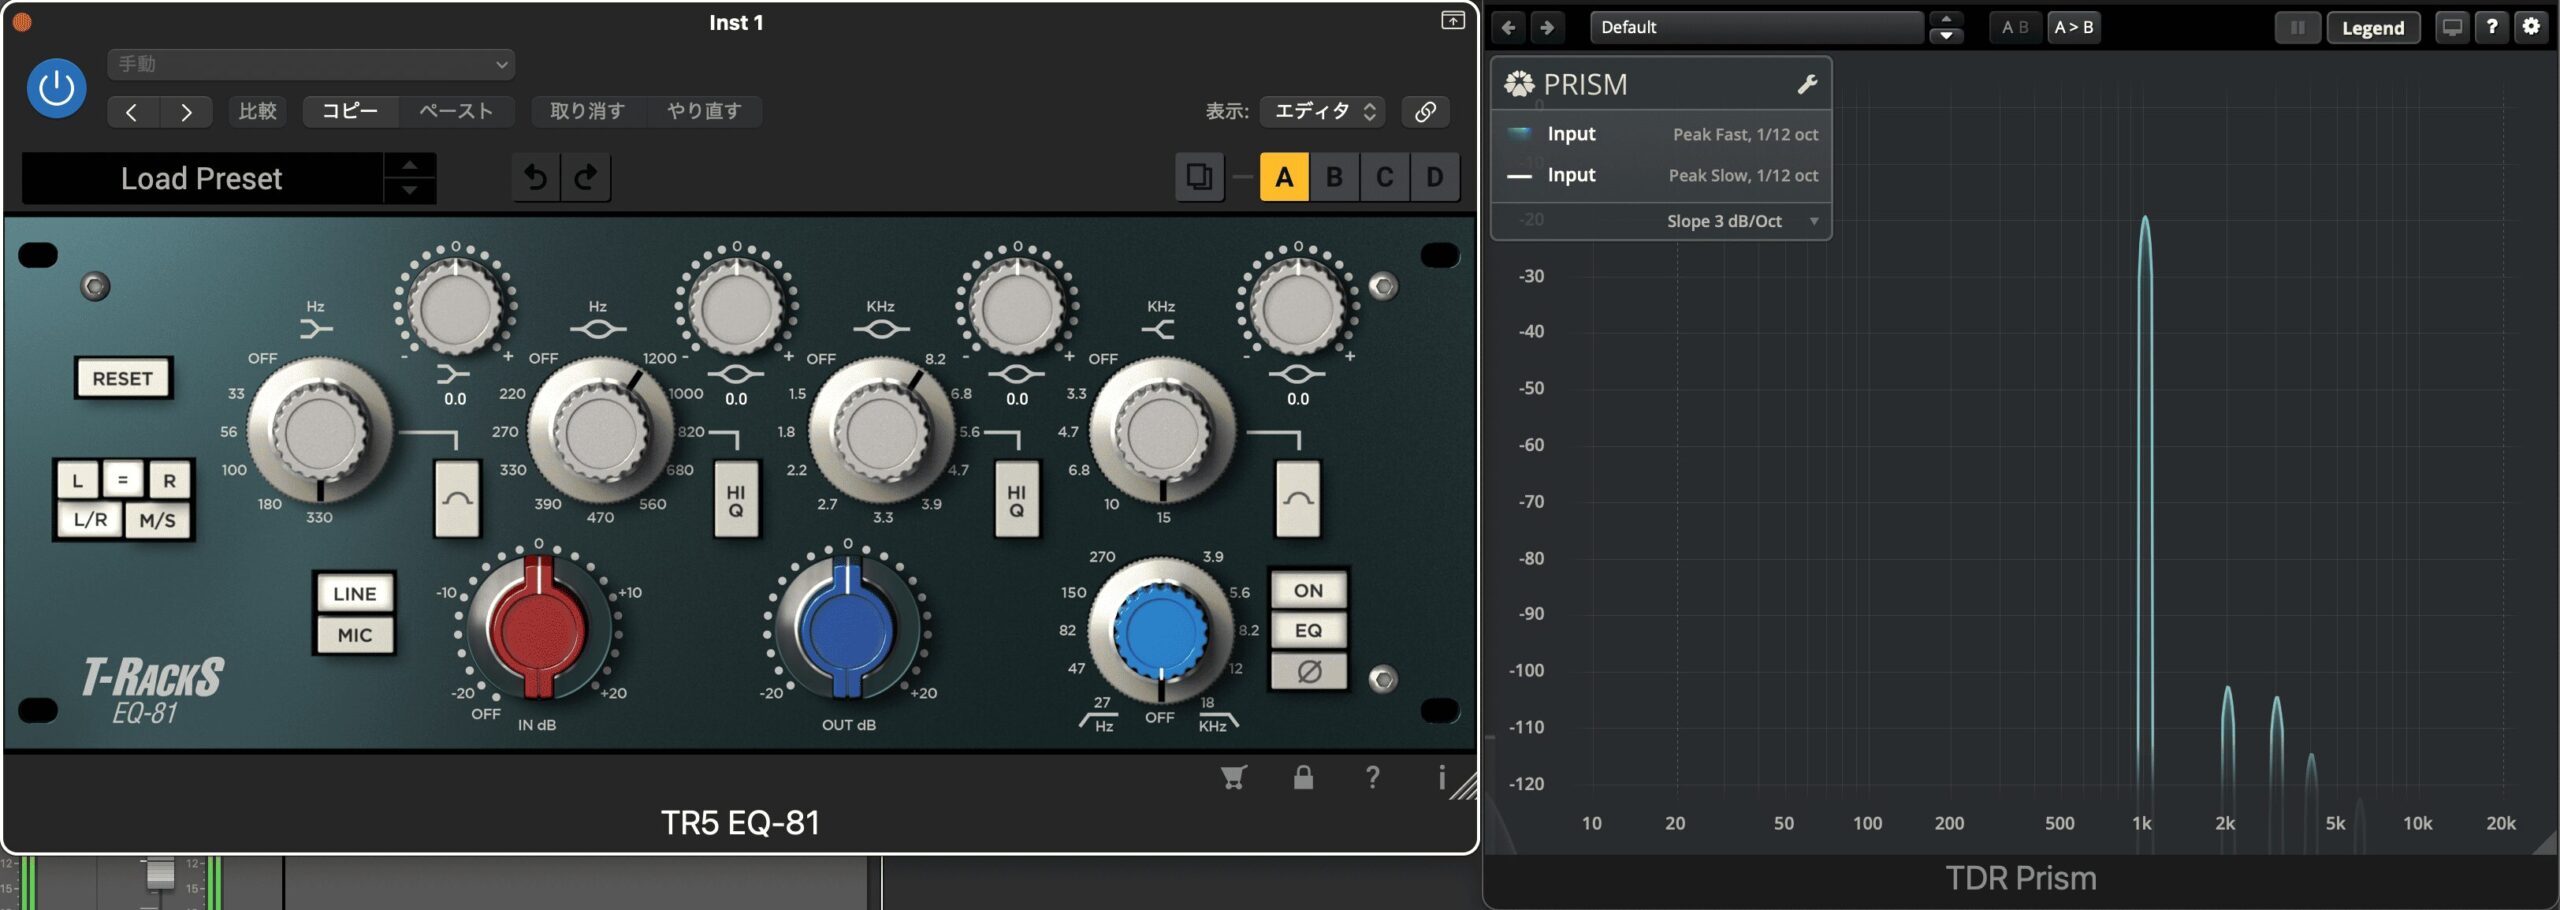Toggle the EQ button on
The image size is (2560, 910).
1308,630
